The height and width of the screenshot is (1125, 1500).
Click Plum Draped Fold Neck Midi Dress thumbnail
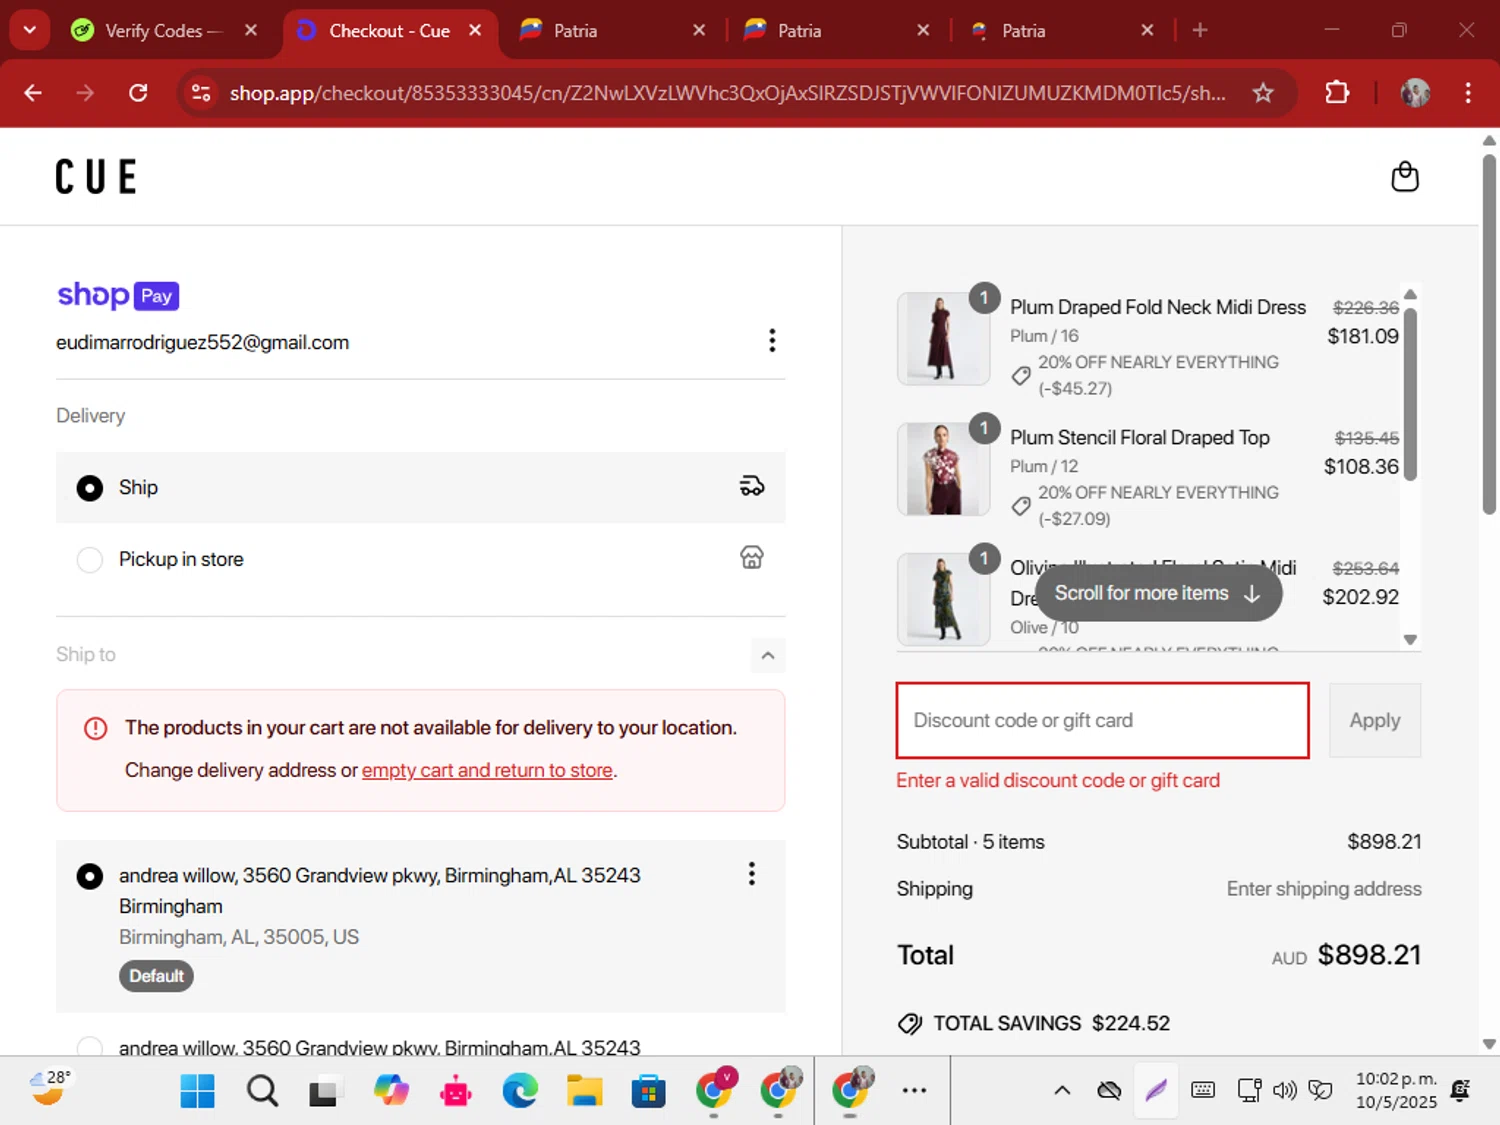[x=943, y=339]
